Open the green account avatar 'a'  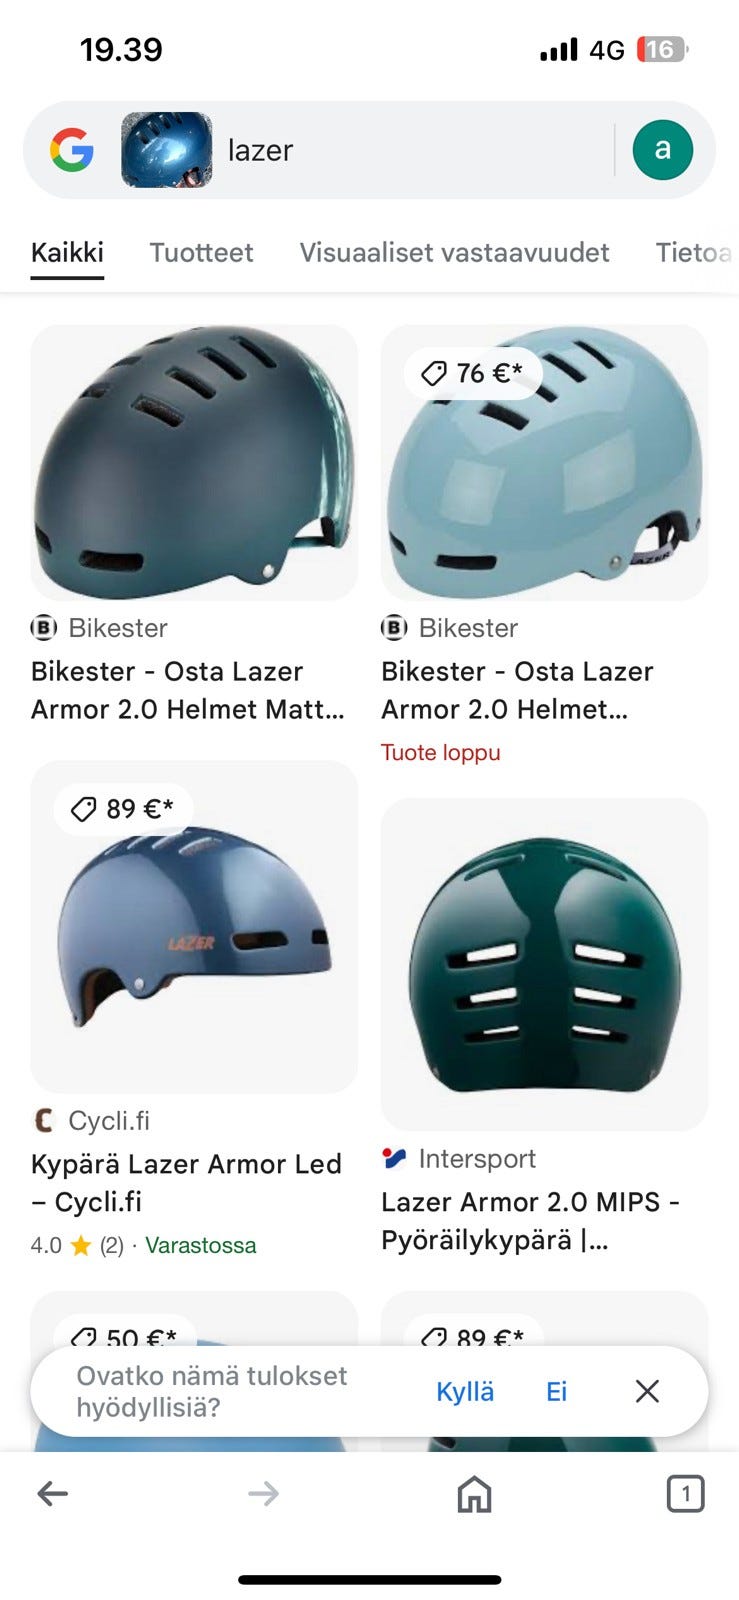[x=662, y=150]
